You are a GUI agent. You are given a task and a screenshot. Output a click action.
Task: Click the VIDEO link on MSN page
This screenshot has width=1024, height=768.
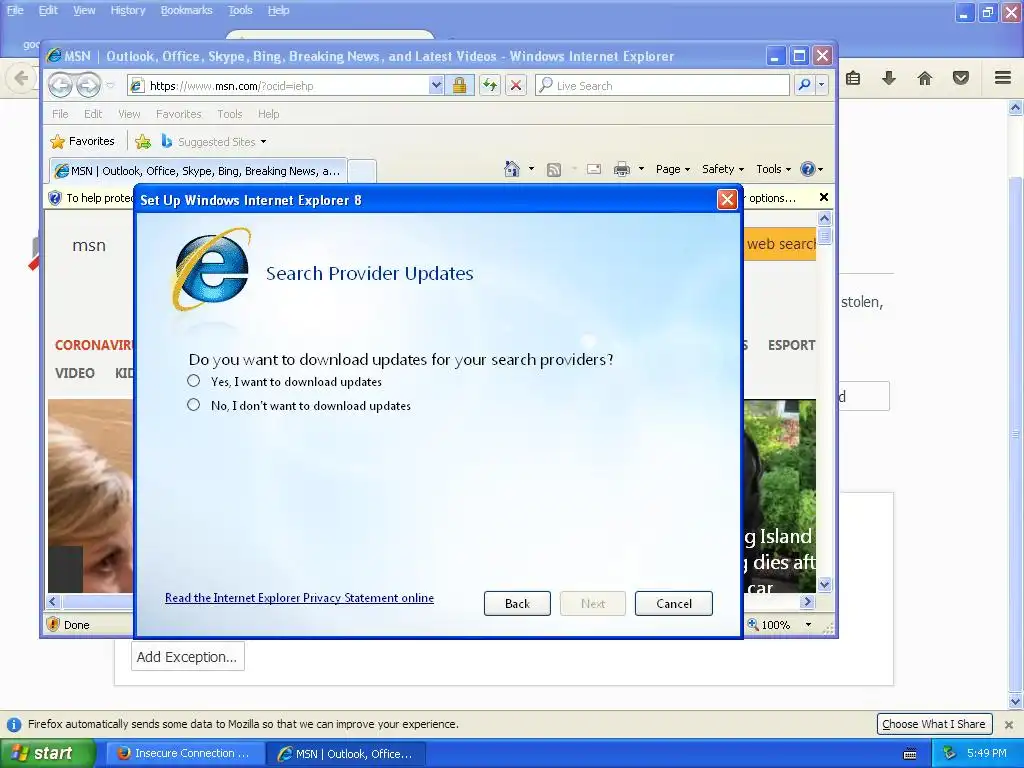click(x=74, y=373)
